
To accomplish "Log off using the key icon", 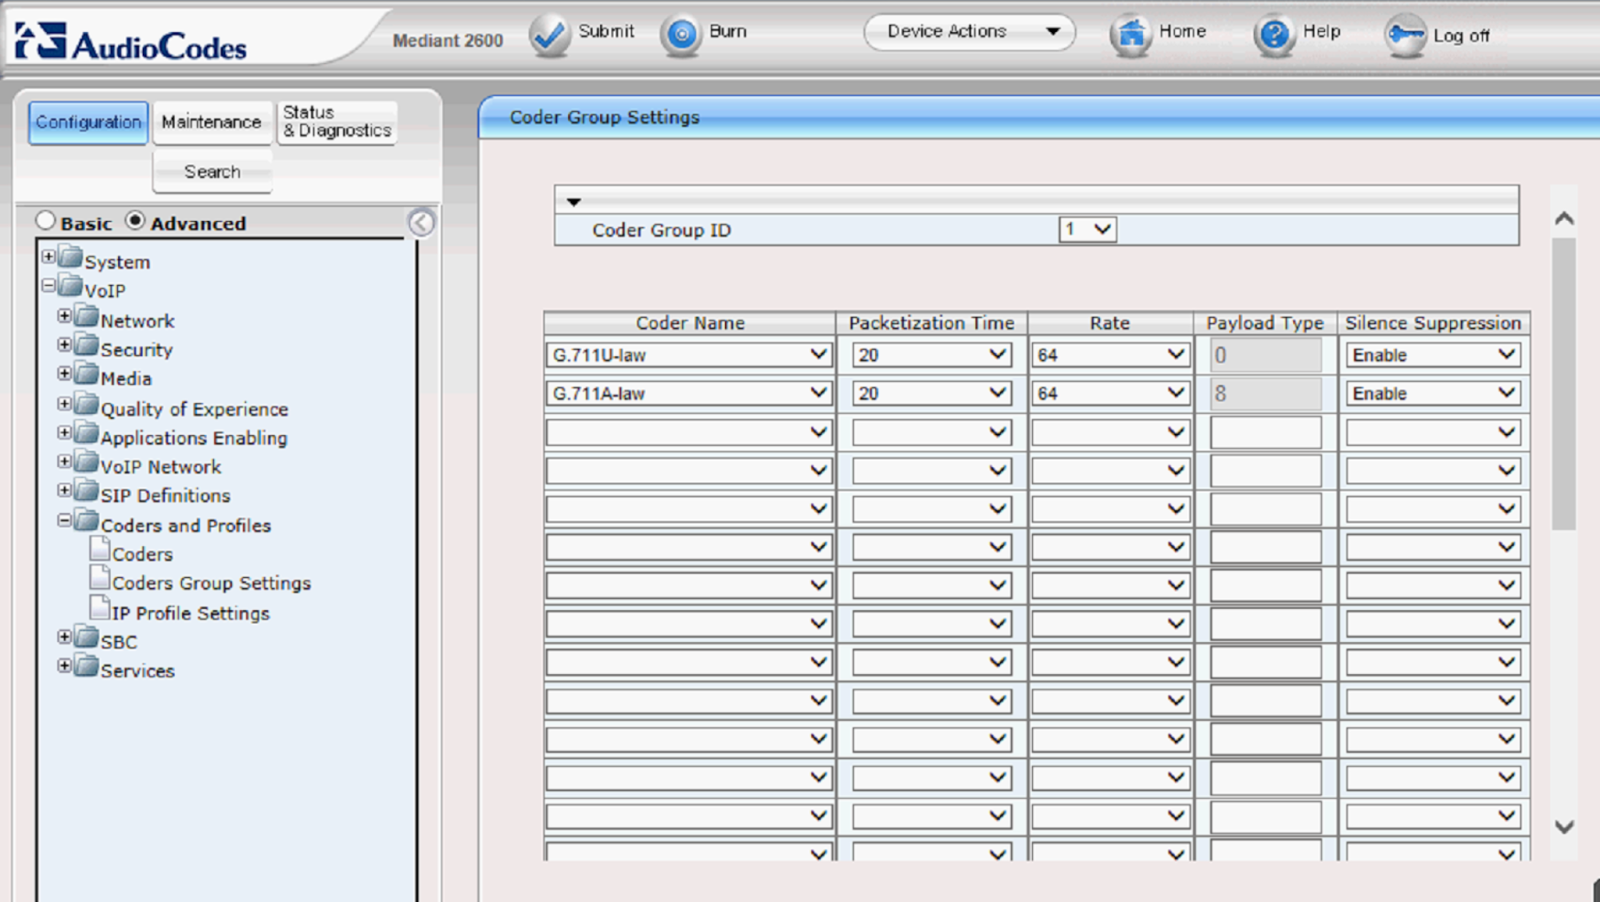I will 1405,34.
